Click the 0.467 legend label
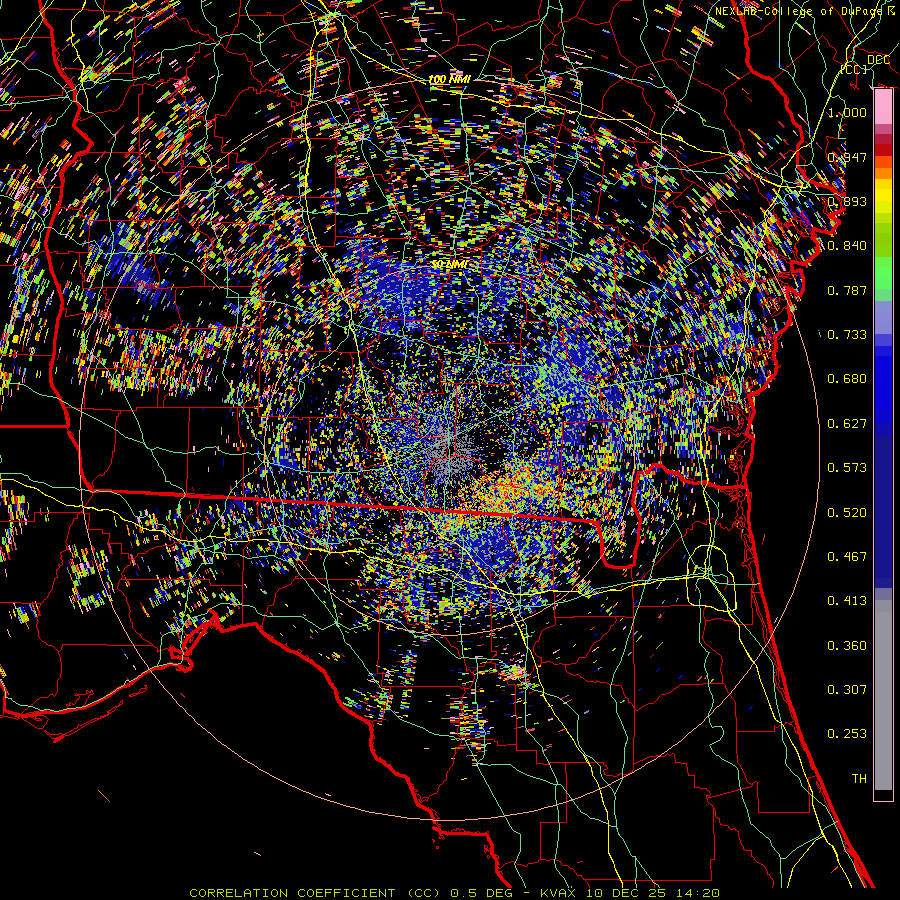 pos(847,556)
